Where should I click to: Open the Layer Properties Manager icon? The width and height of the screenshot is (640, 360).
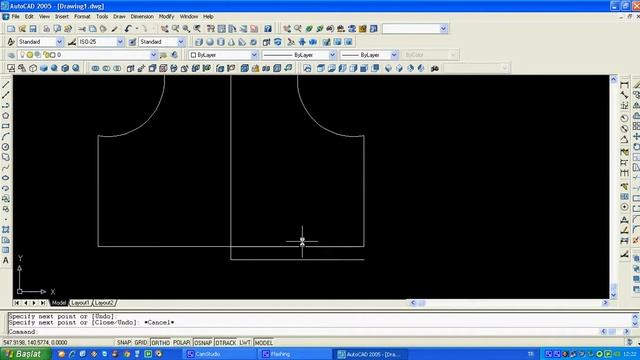[x=11, y=55]
